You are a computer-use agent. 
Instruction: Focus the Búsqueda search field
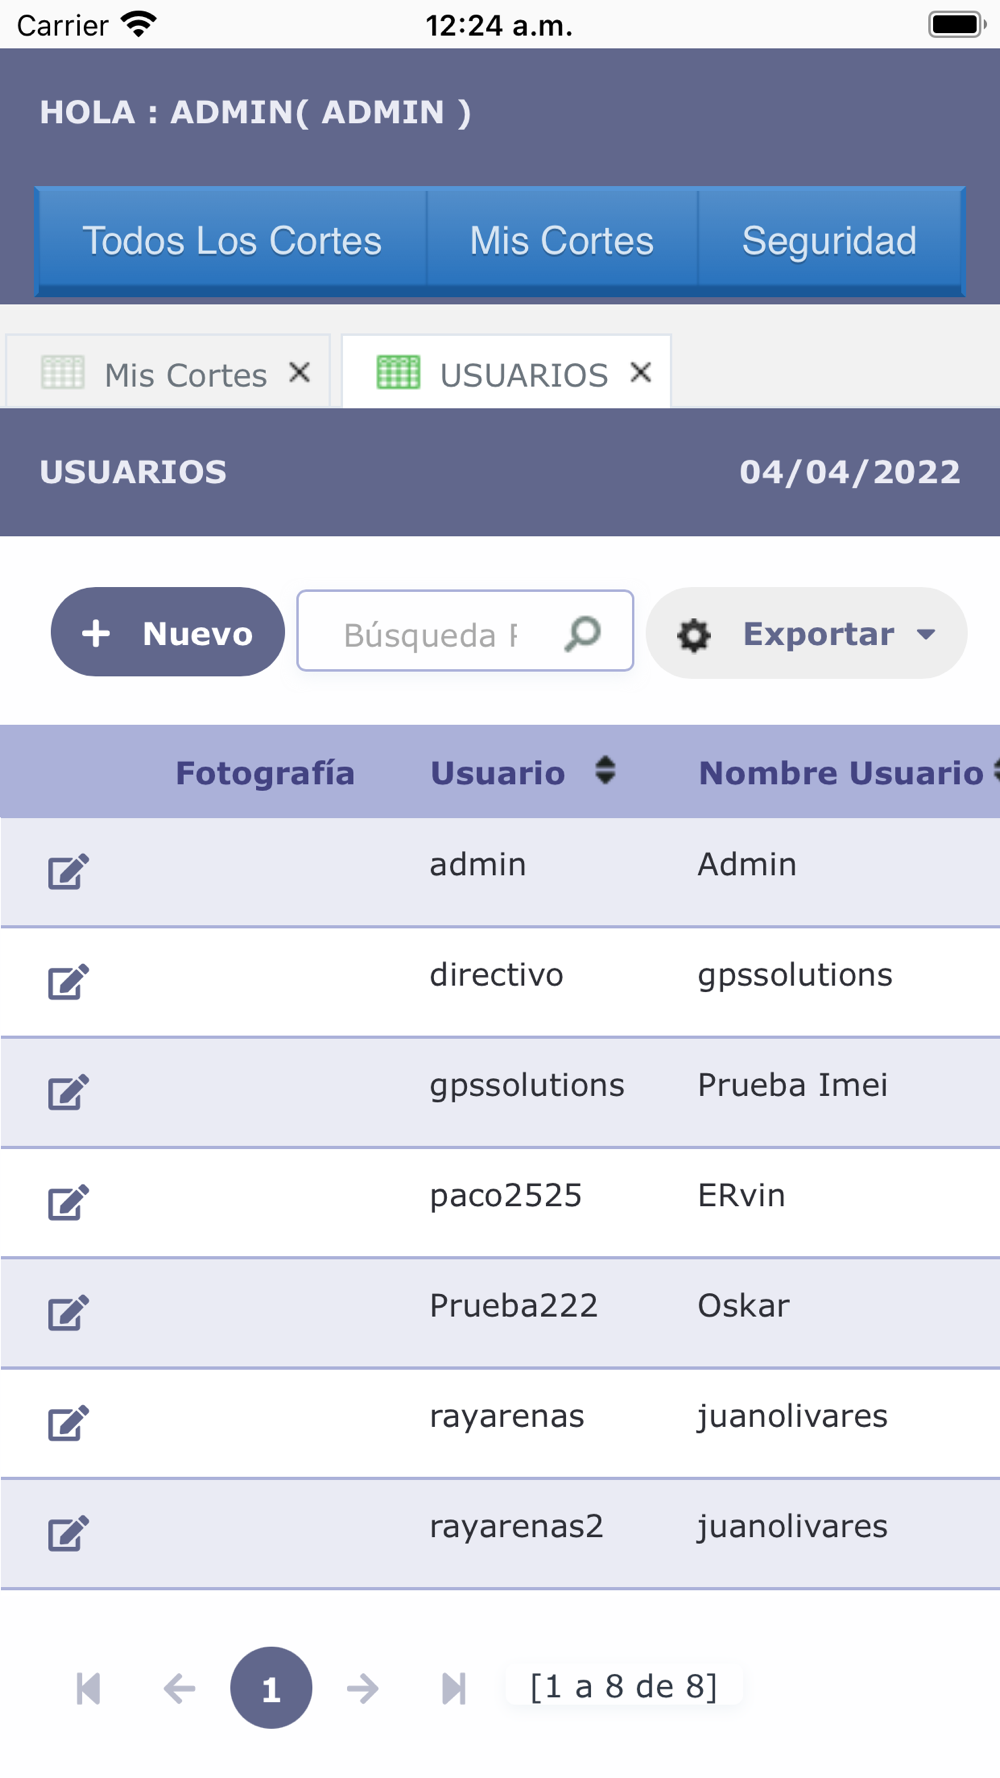tap(430, 634)
